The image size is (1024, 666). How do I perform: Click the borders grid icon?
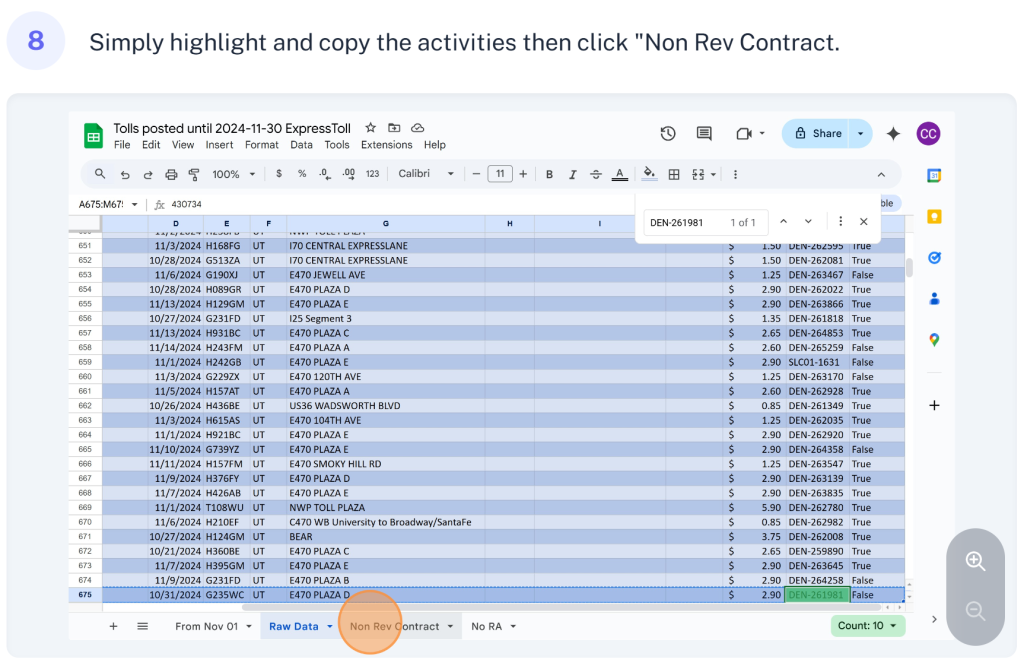coord(674,174)
